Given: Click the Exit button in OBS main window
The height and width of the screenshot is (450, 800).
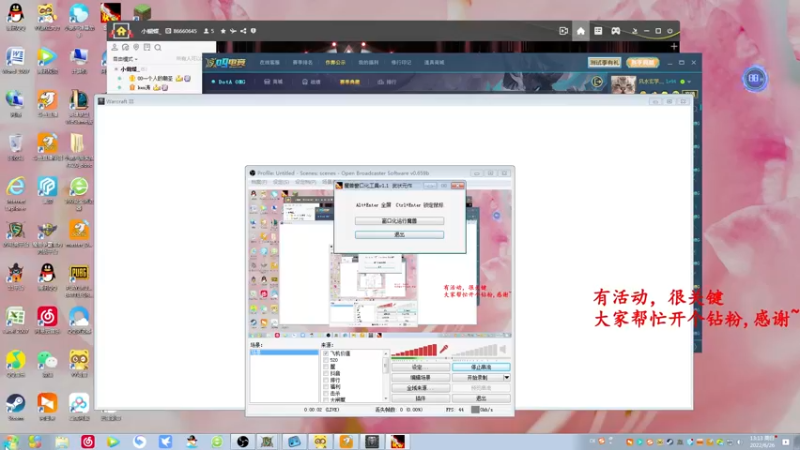Looking at the screenshot, I should point(481,398).
